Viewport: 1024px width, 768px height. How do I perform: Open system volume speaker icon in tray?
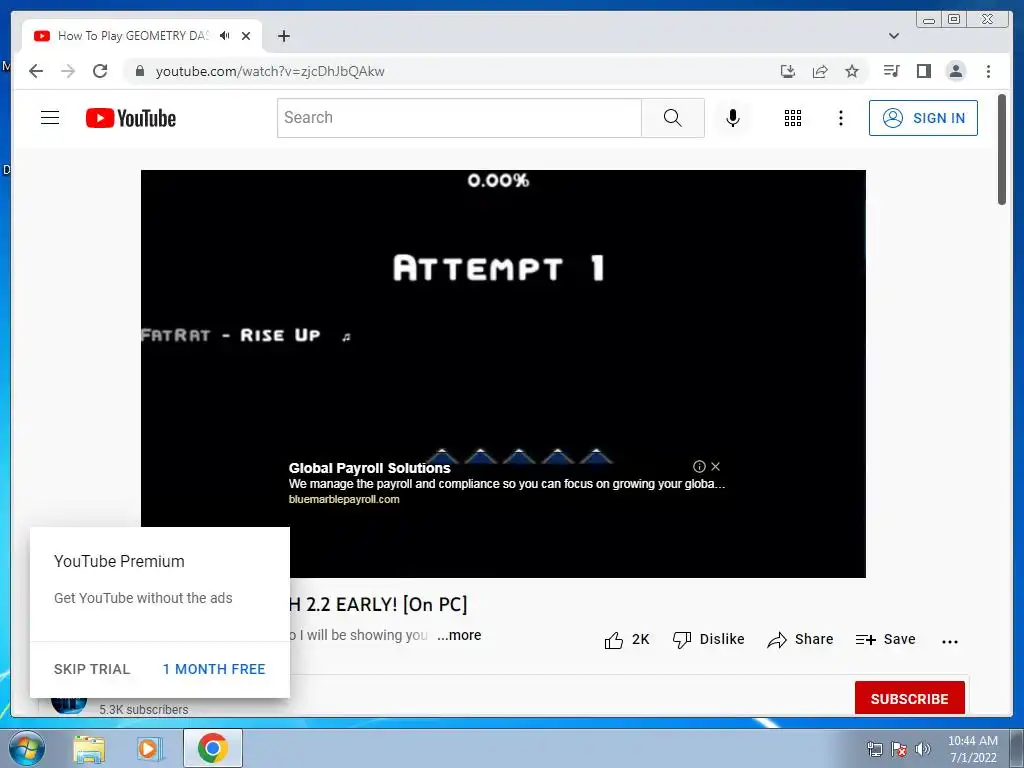coord(923,748)
